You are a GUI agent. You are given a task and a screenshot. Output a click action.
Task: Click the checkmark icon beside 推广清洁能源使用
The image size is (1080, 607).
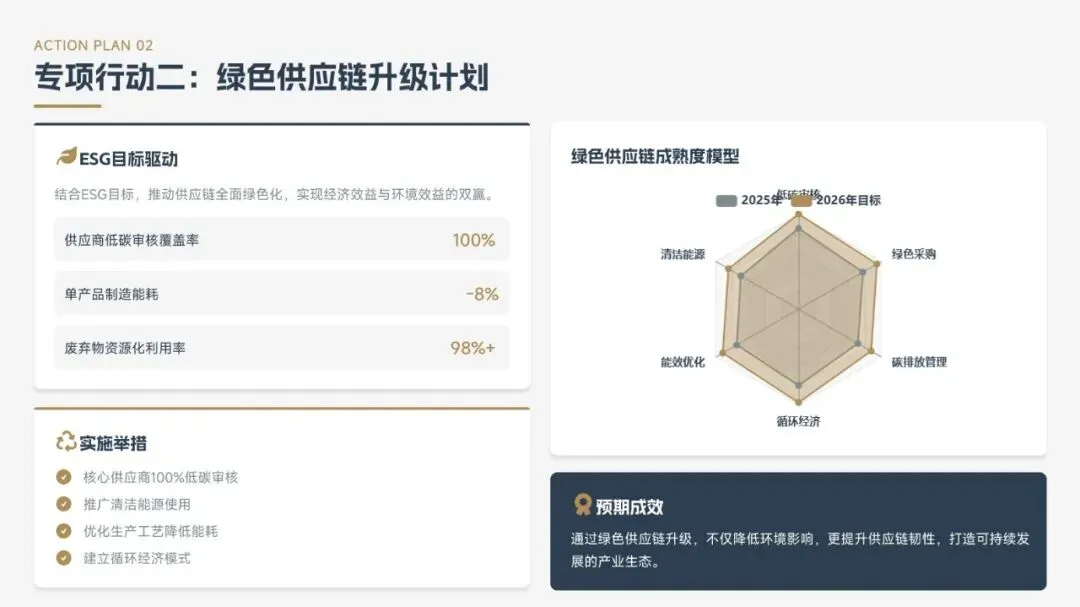tap(64, 504)
